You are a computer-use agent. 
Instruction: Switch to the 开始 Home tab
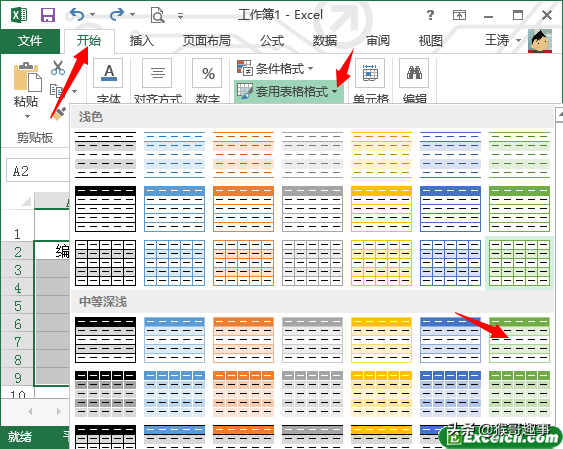(x=89, y=41)
